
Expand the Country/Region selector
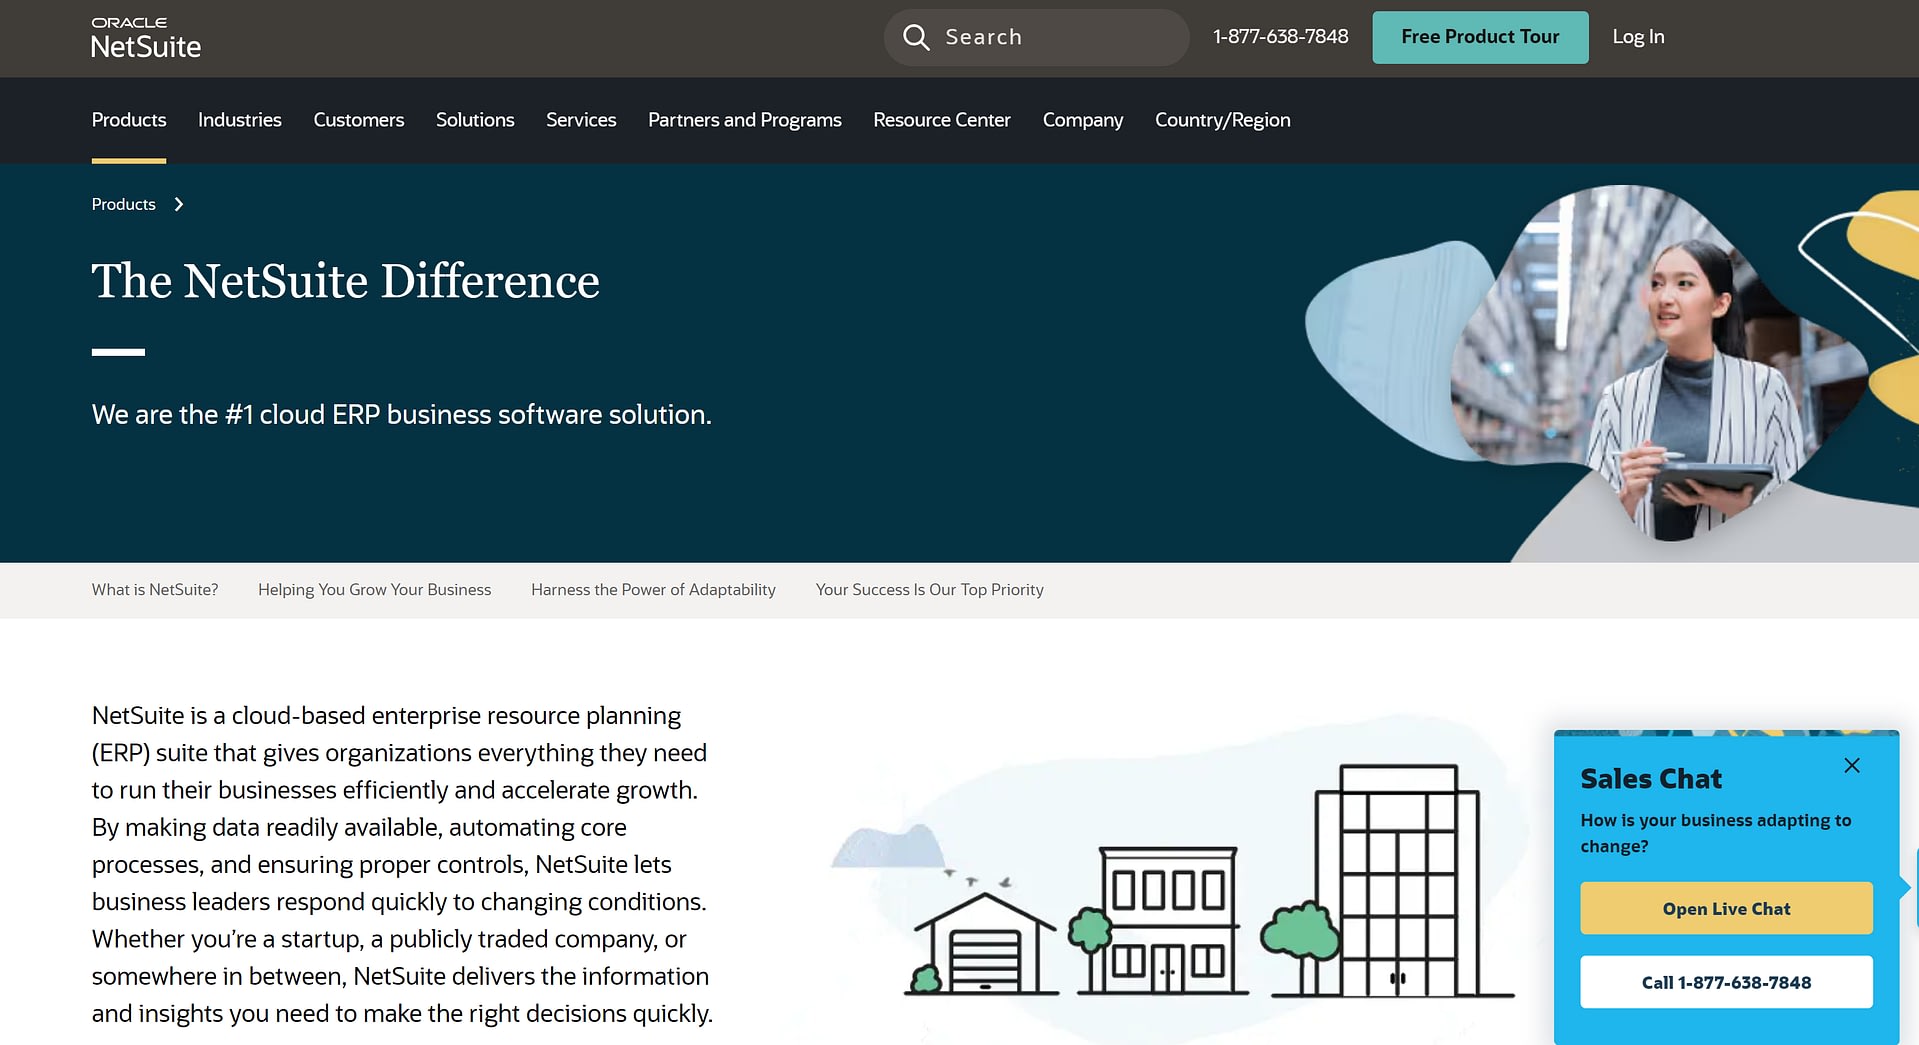coord(1222,120)
